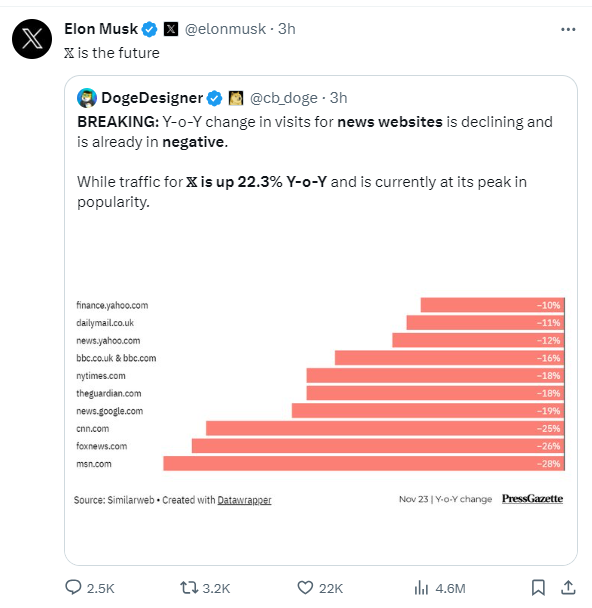Click Elon Musk's blue verified badge
This screenshot has width=592, height=608.
(149, 29)
